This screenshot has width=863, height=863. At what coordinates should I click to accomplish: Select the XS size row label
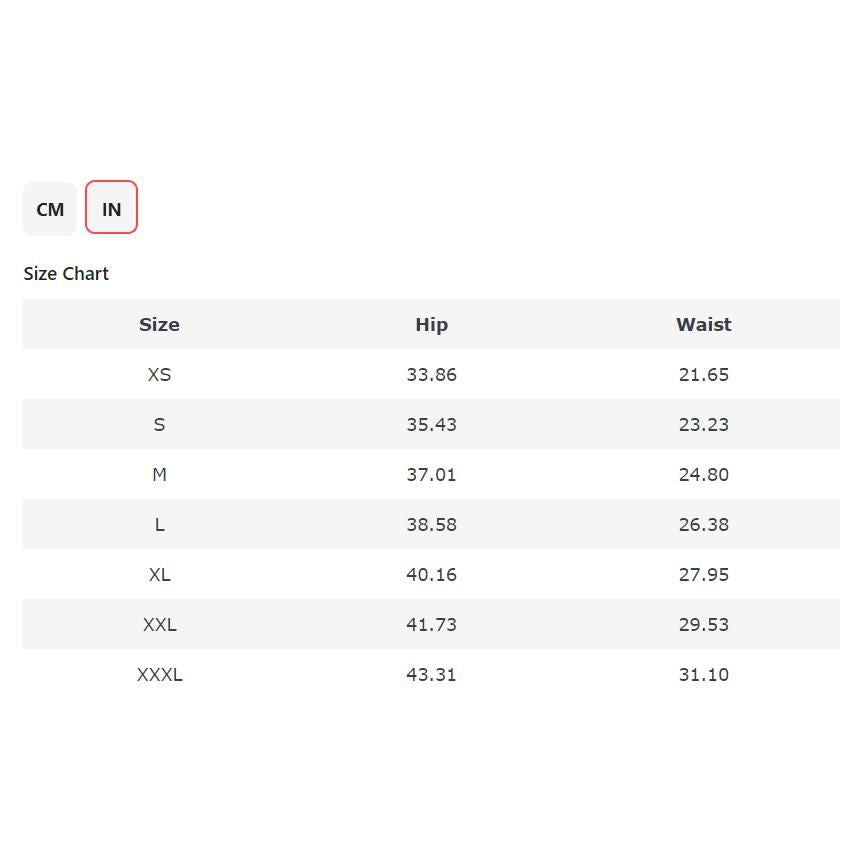tap(159, 375)
